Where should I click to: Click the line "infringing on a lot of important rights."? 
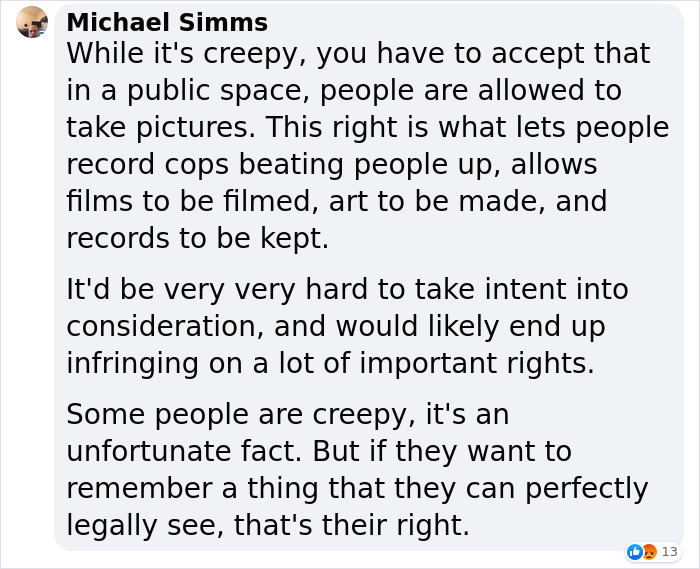pyautogui.click(x=330, y=364)
